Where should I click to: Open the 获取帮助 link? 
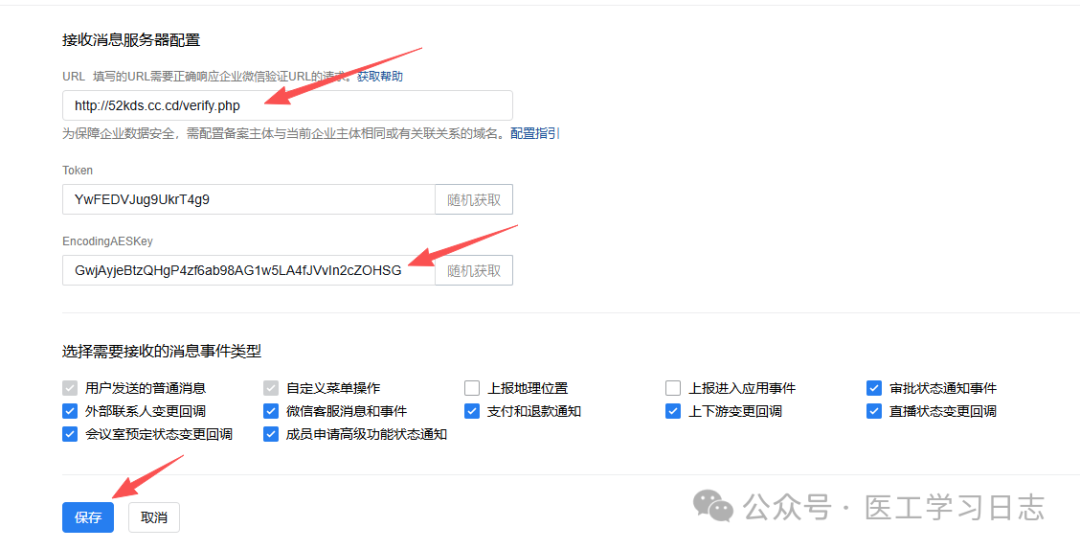[x=380, y=76]
